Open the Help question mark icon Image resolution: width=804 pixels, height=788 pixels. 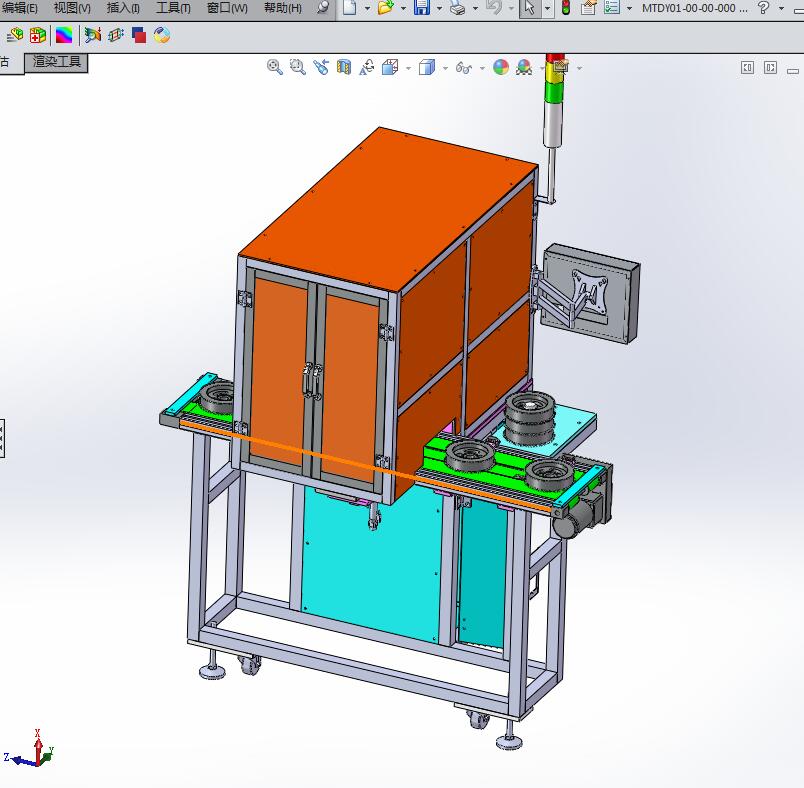click(x=763, y=8)
